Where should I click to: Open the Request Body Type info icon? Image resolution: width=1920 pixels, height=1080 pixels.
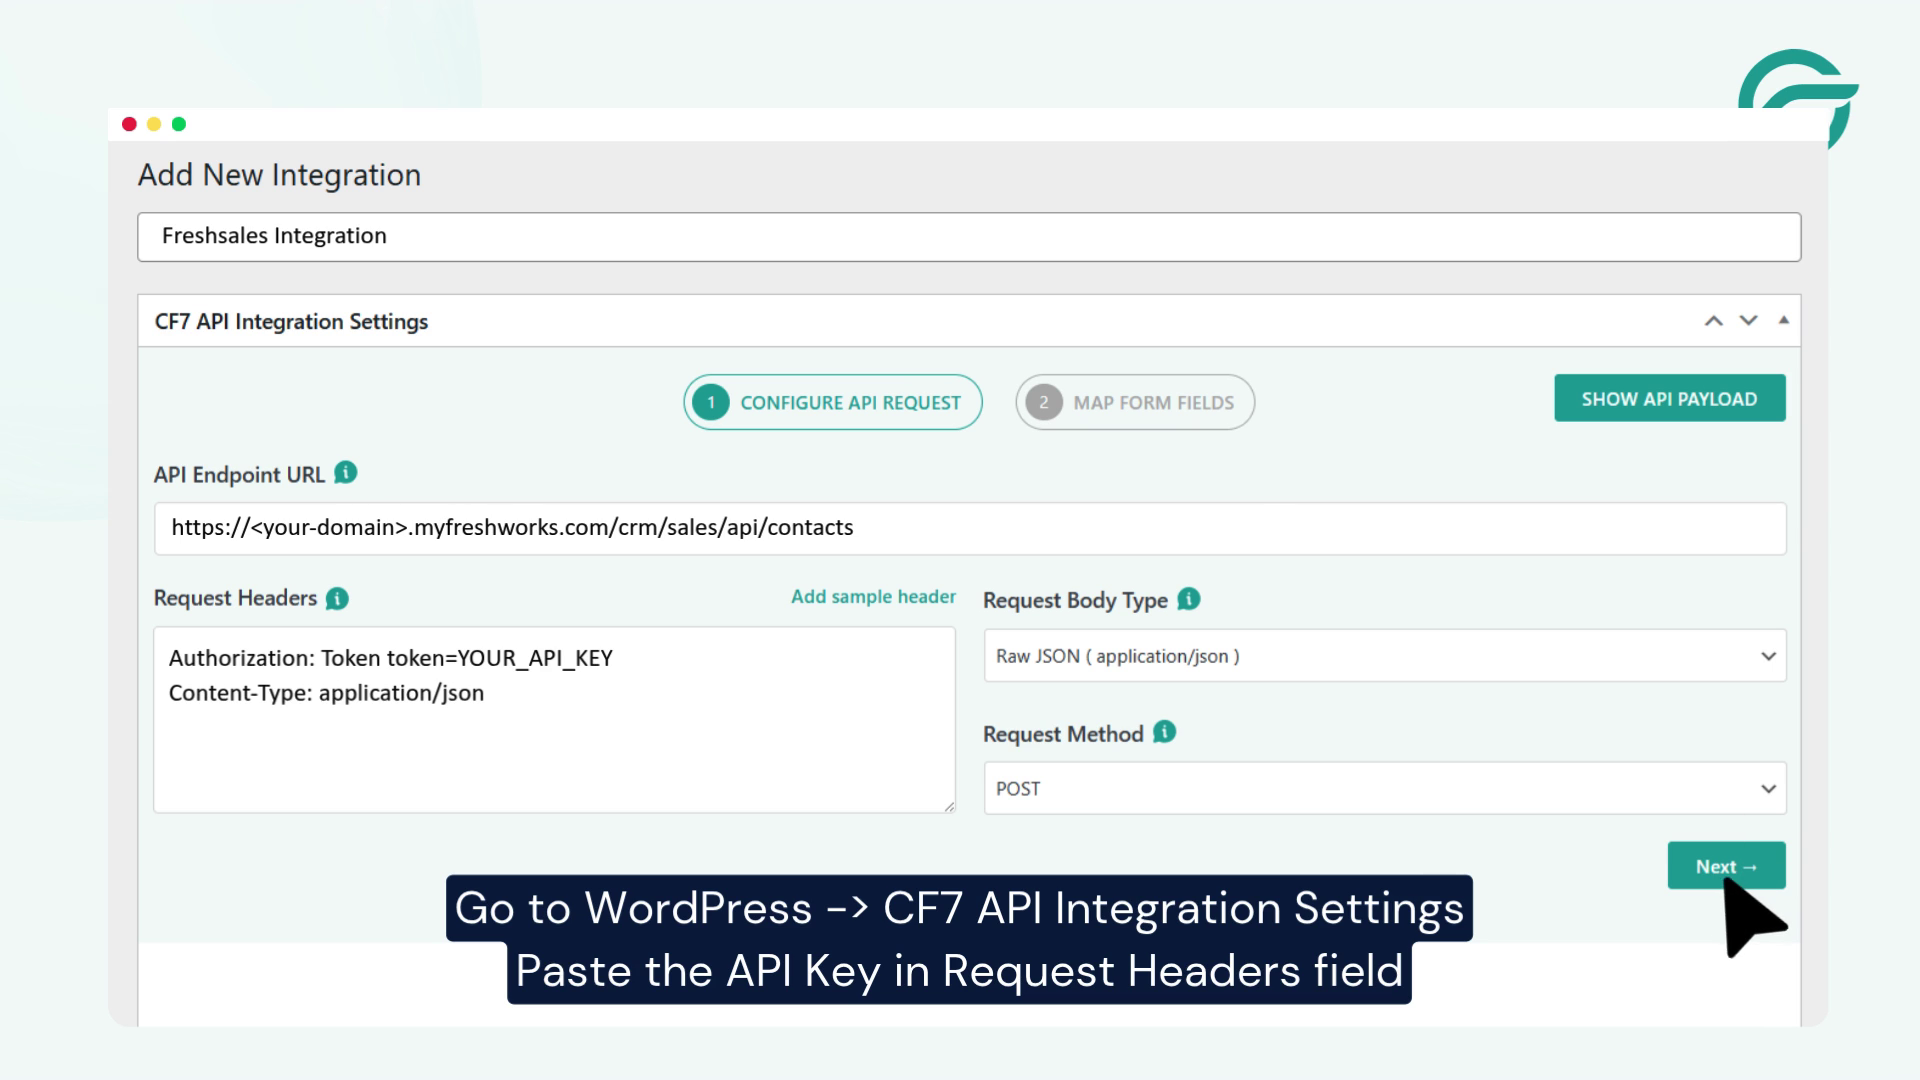(1189, 599)
